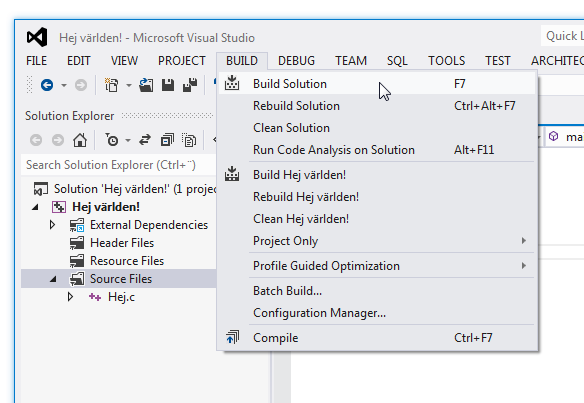Viewport: 584px width, 403px height.
Task: Click the Build Hej världen! icon
Action: pos(232,174)
